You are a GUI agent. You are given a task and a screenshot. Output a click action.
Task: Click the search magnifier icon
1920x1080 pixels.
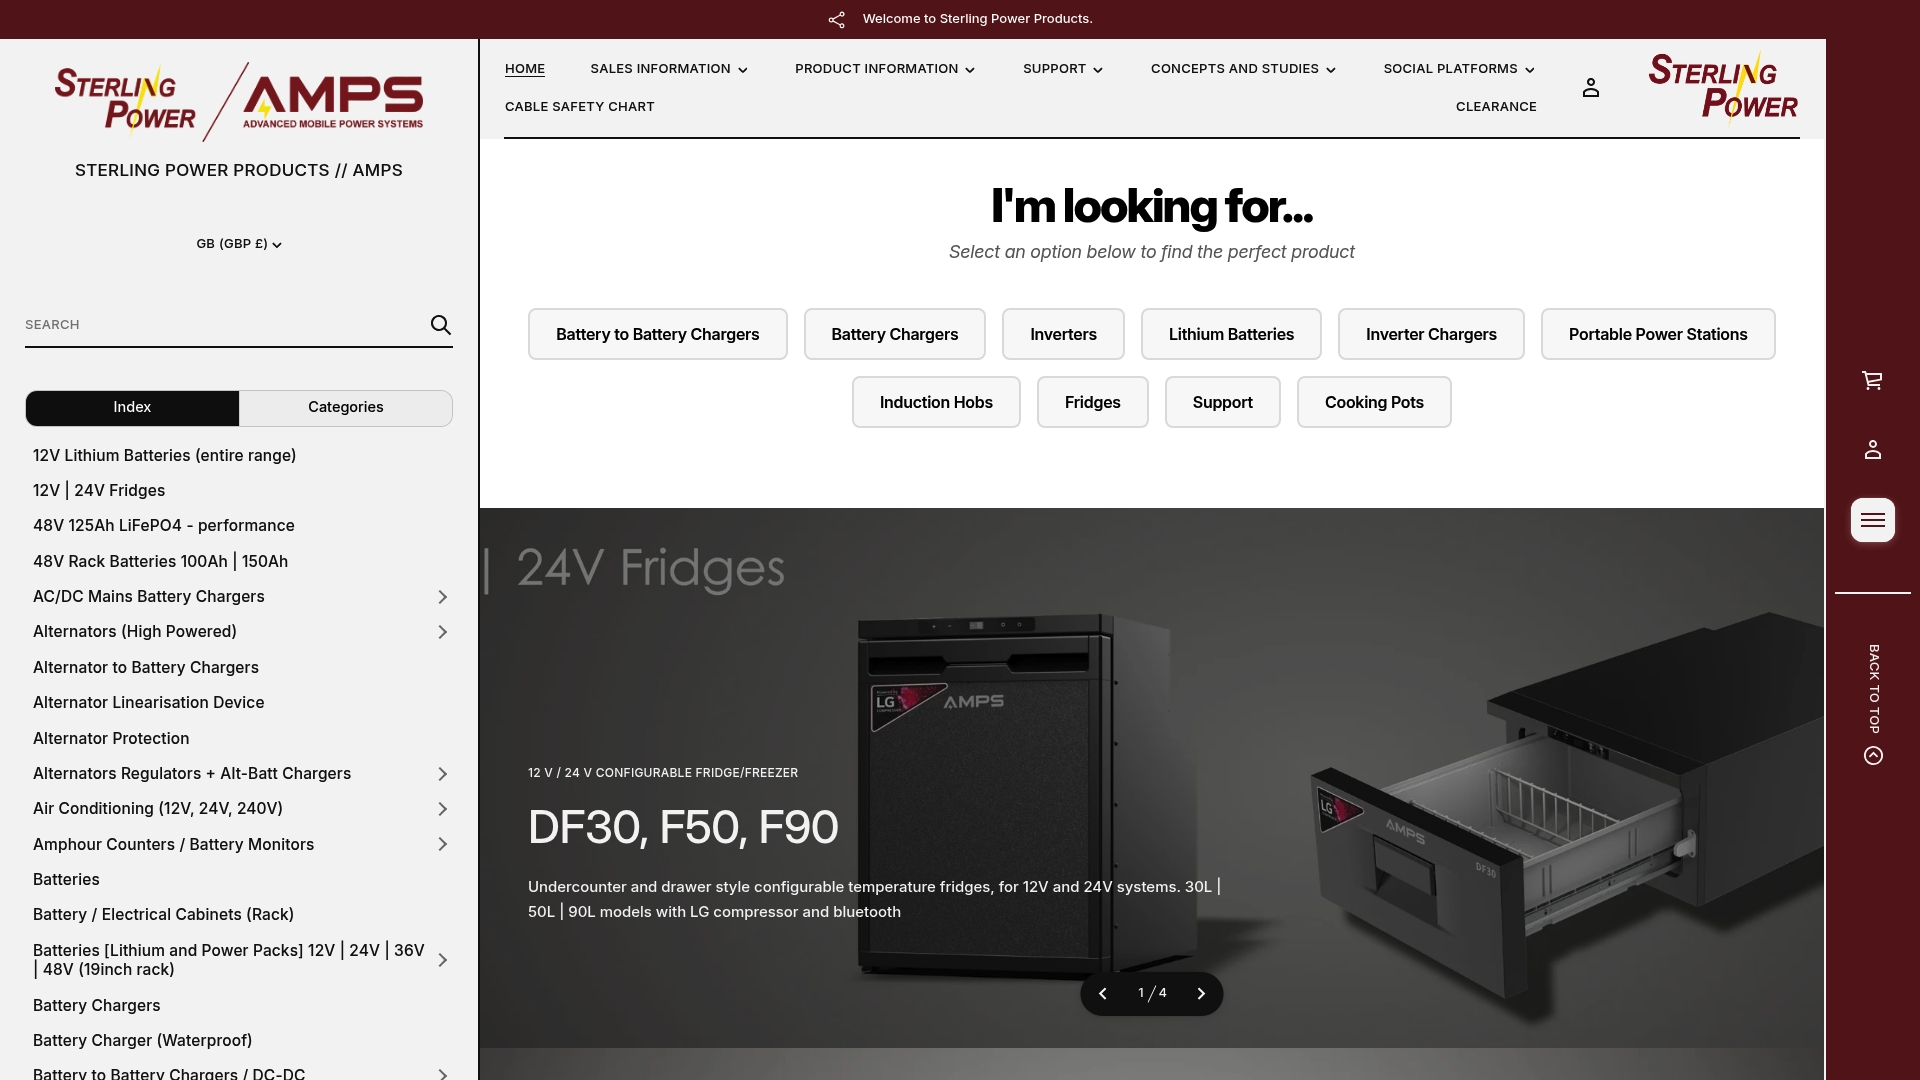pos(441,325)
